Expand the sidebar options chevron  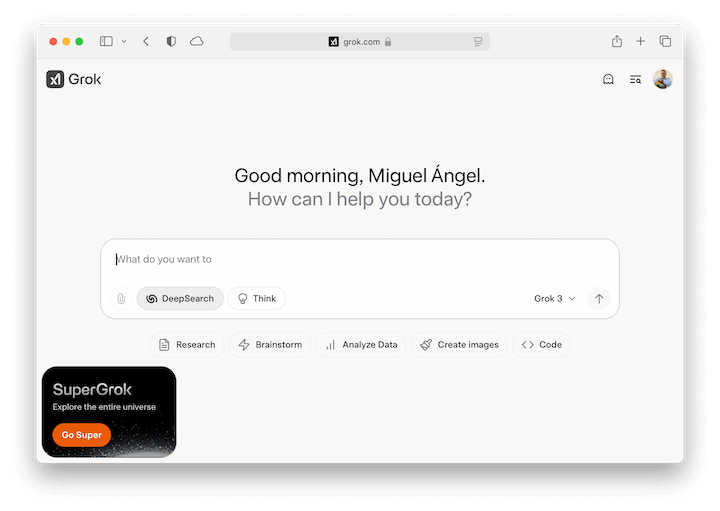[x=124, y=41]
